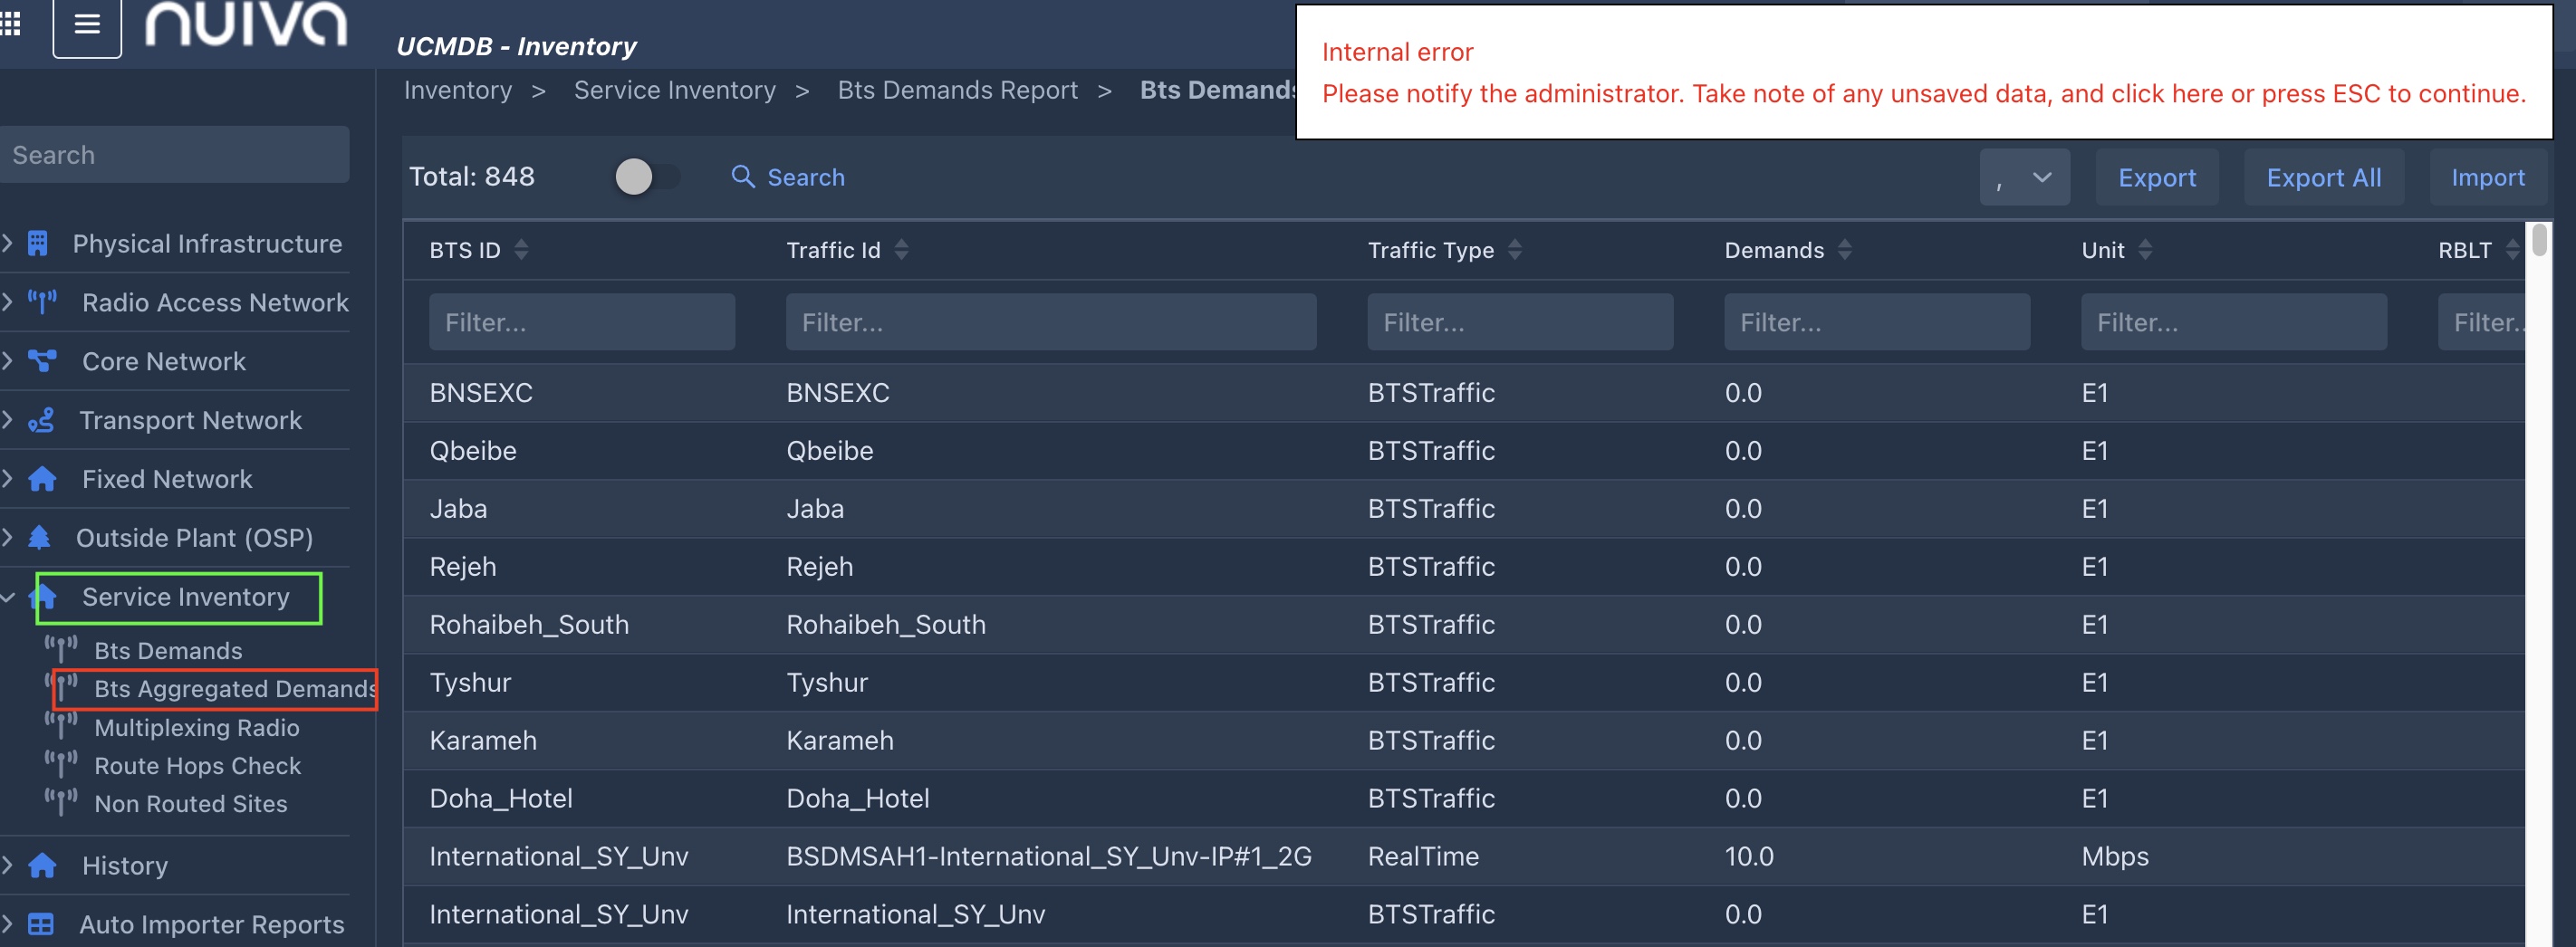
Task: Click the Import button
Action: click(x=2487, y=178)
